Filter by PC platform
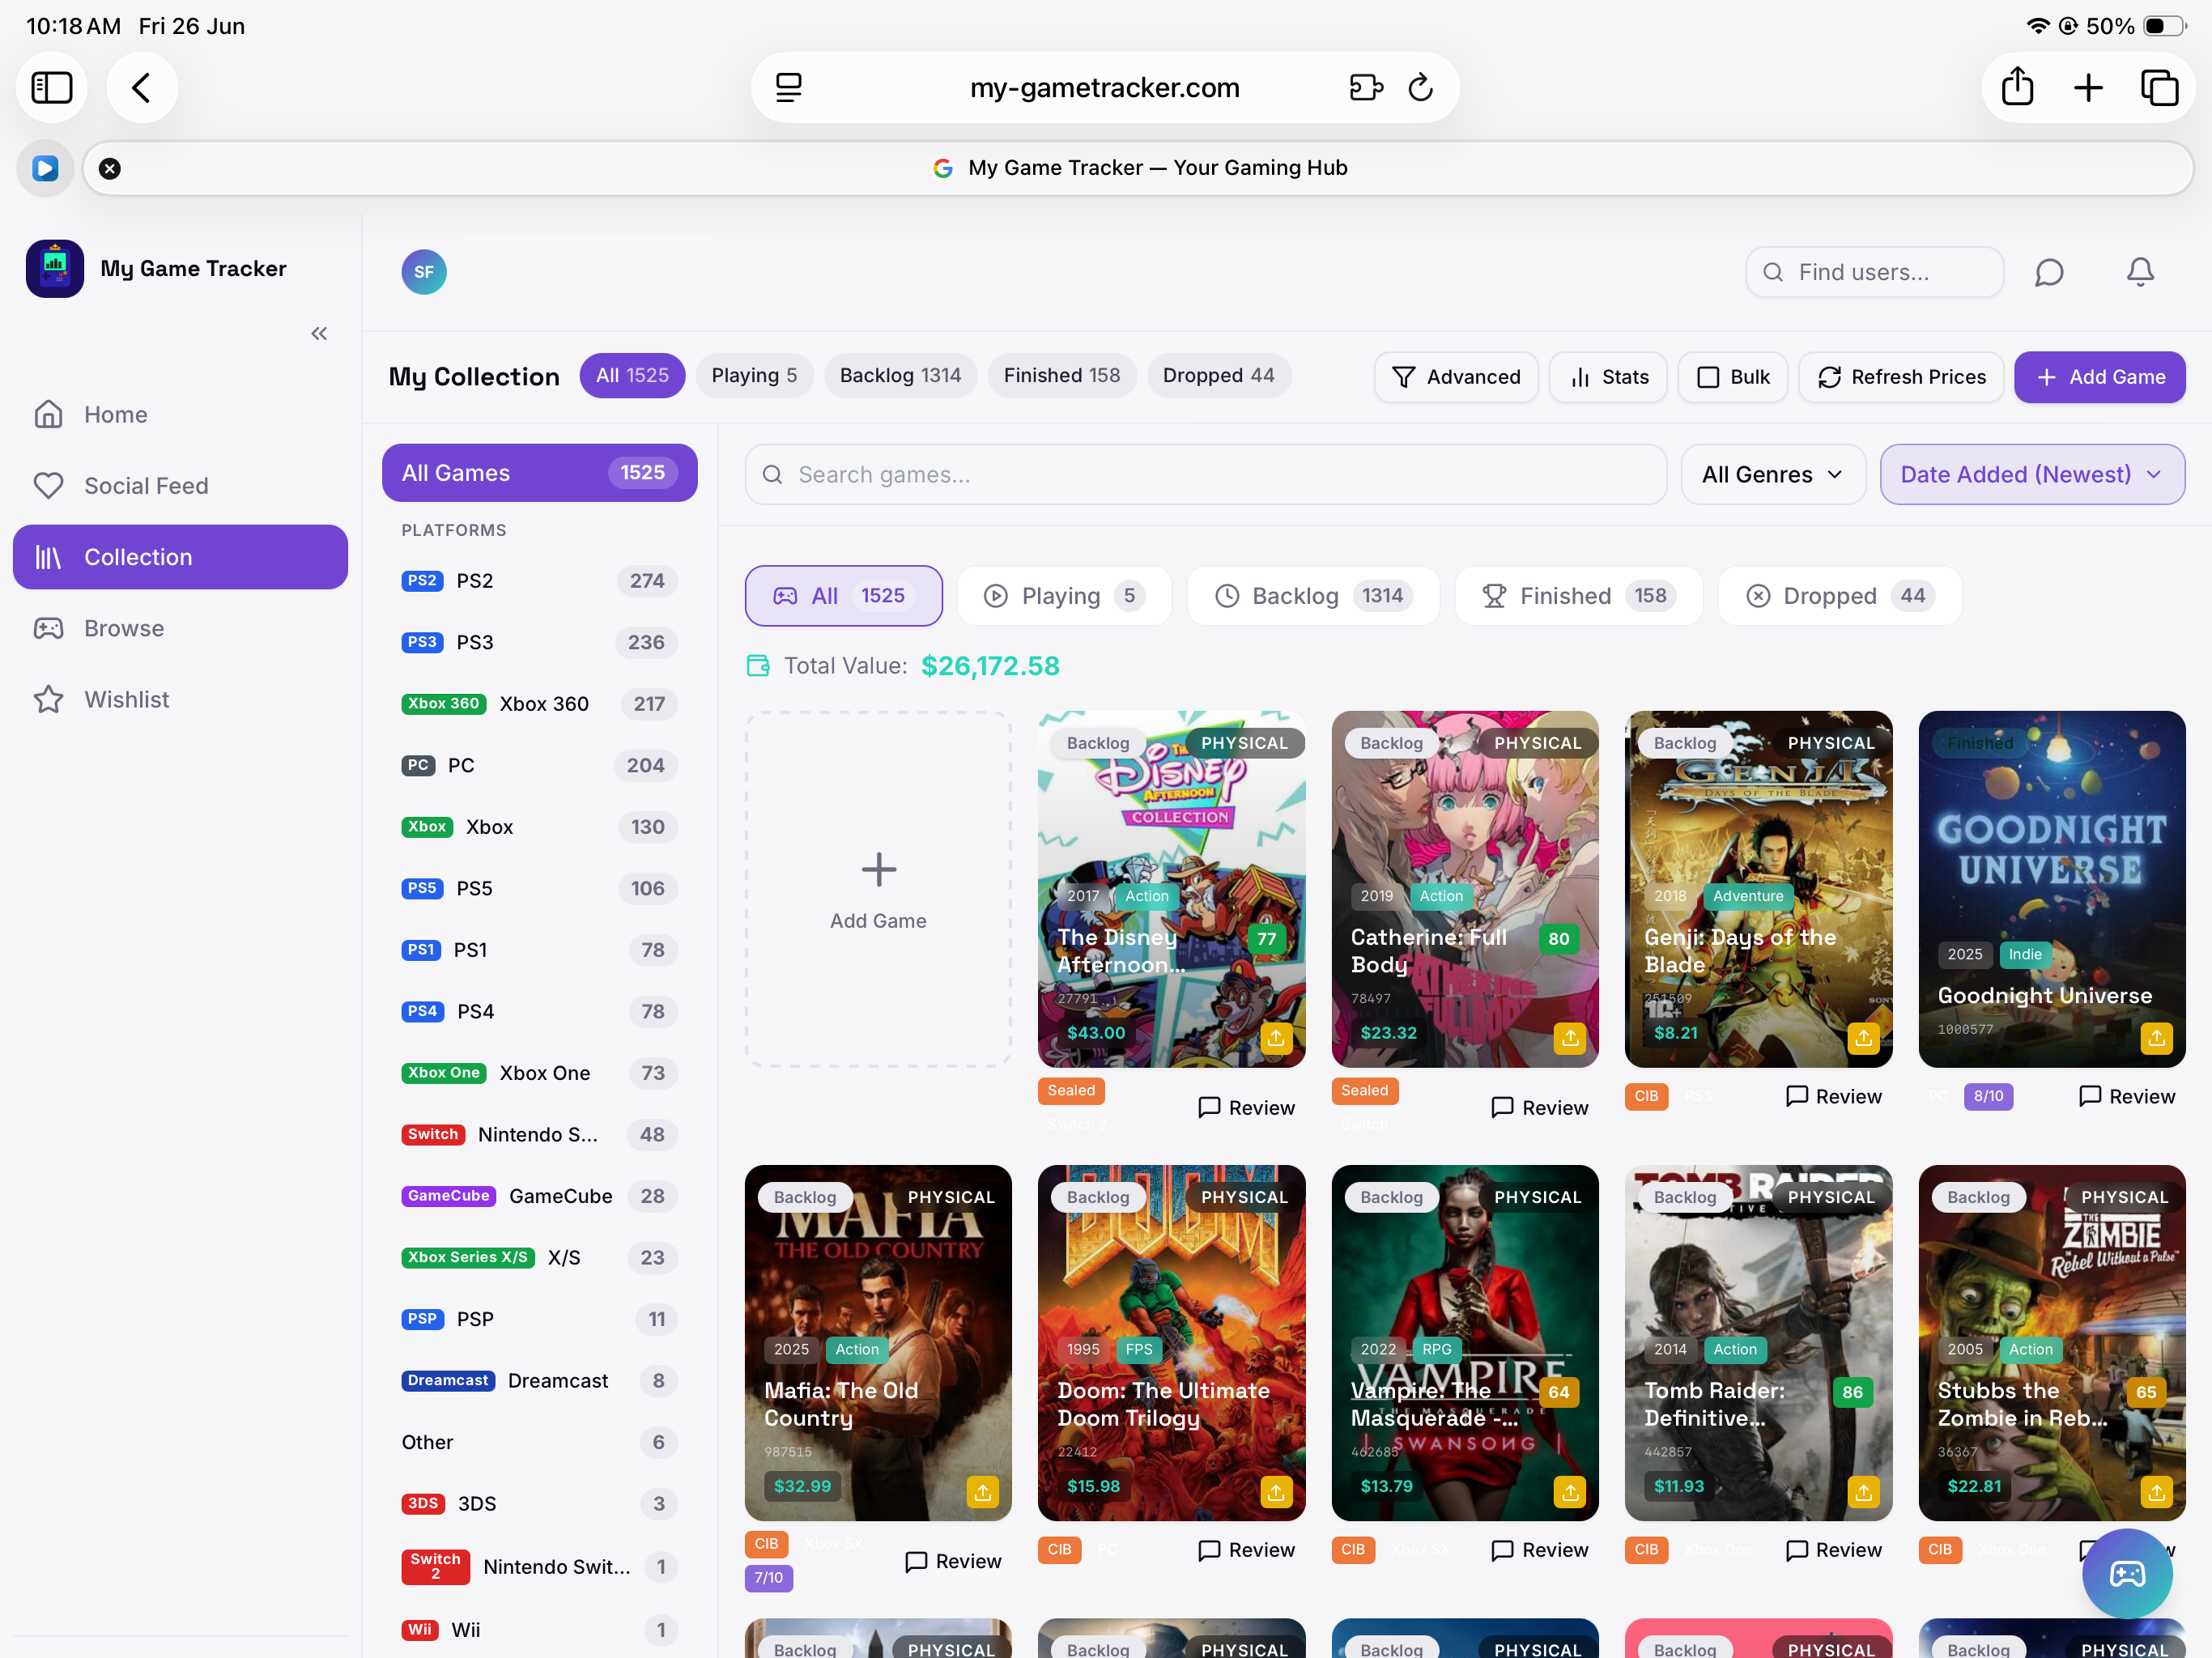Viewport: 2212px width, 1658px height. (539, 765)
